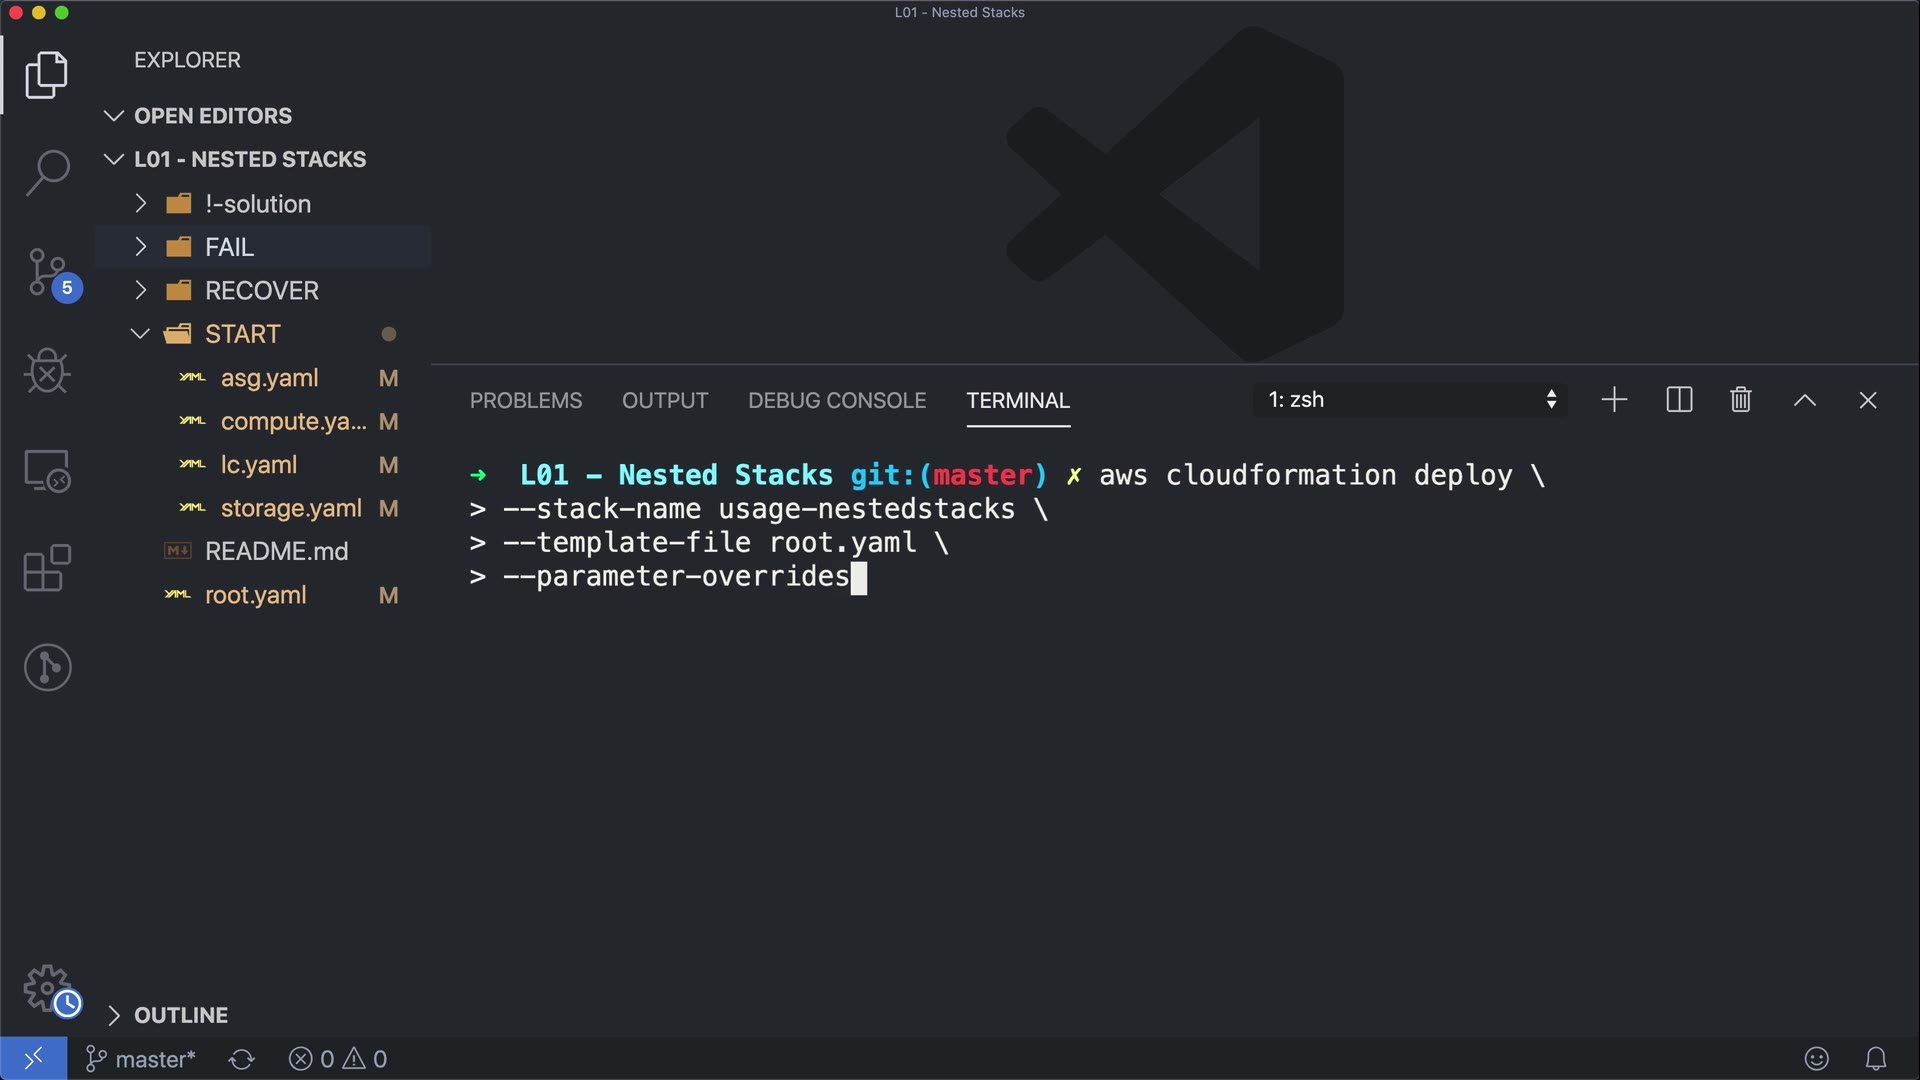Create new terminal with plus icon

pyautogui.click(x=1614, y=400)
